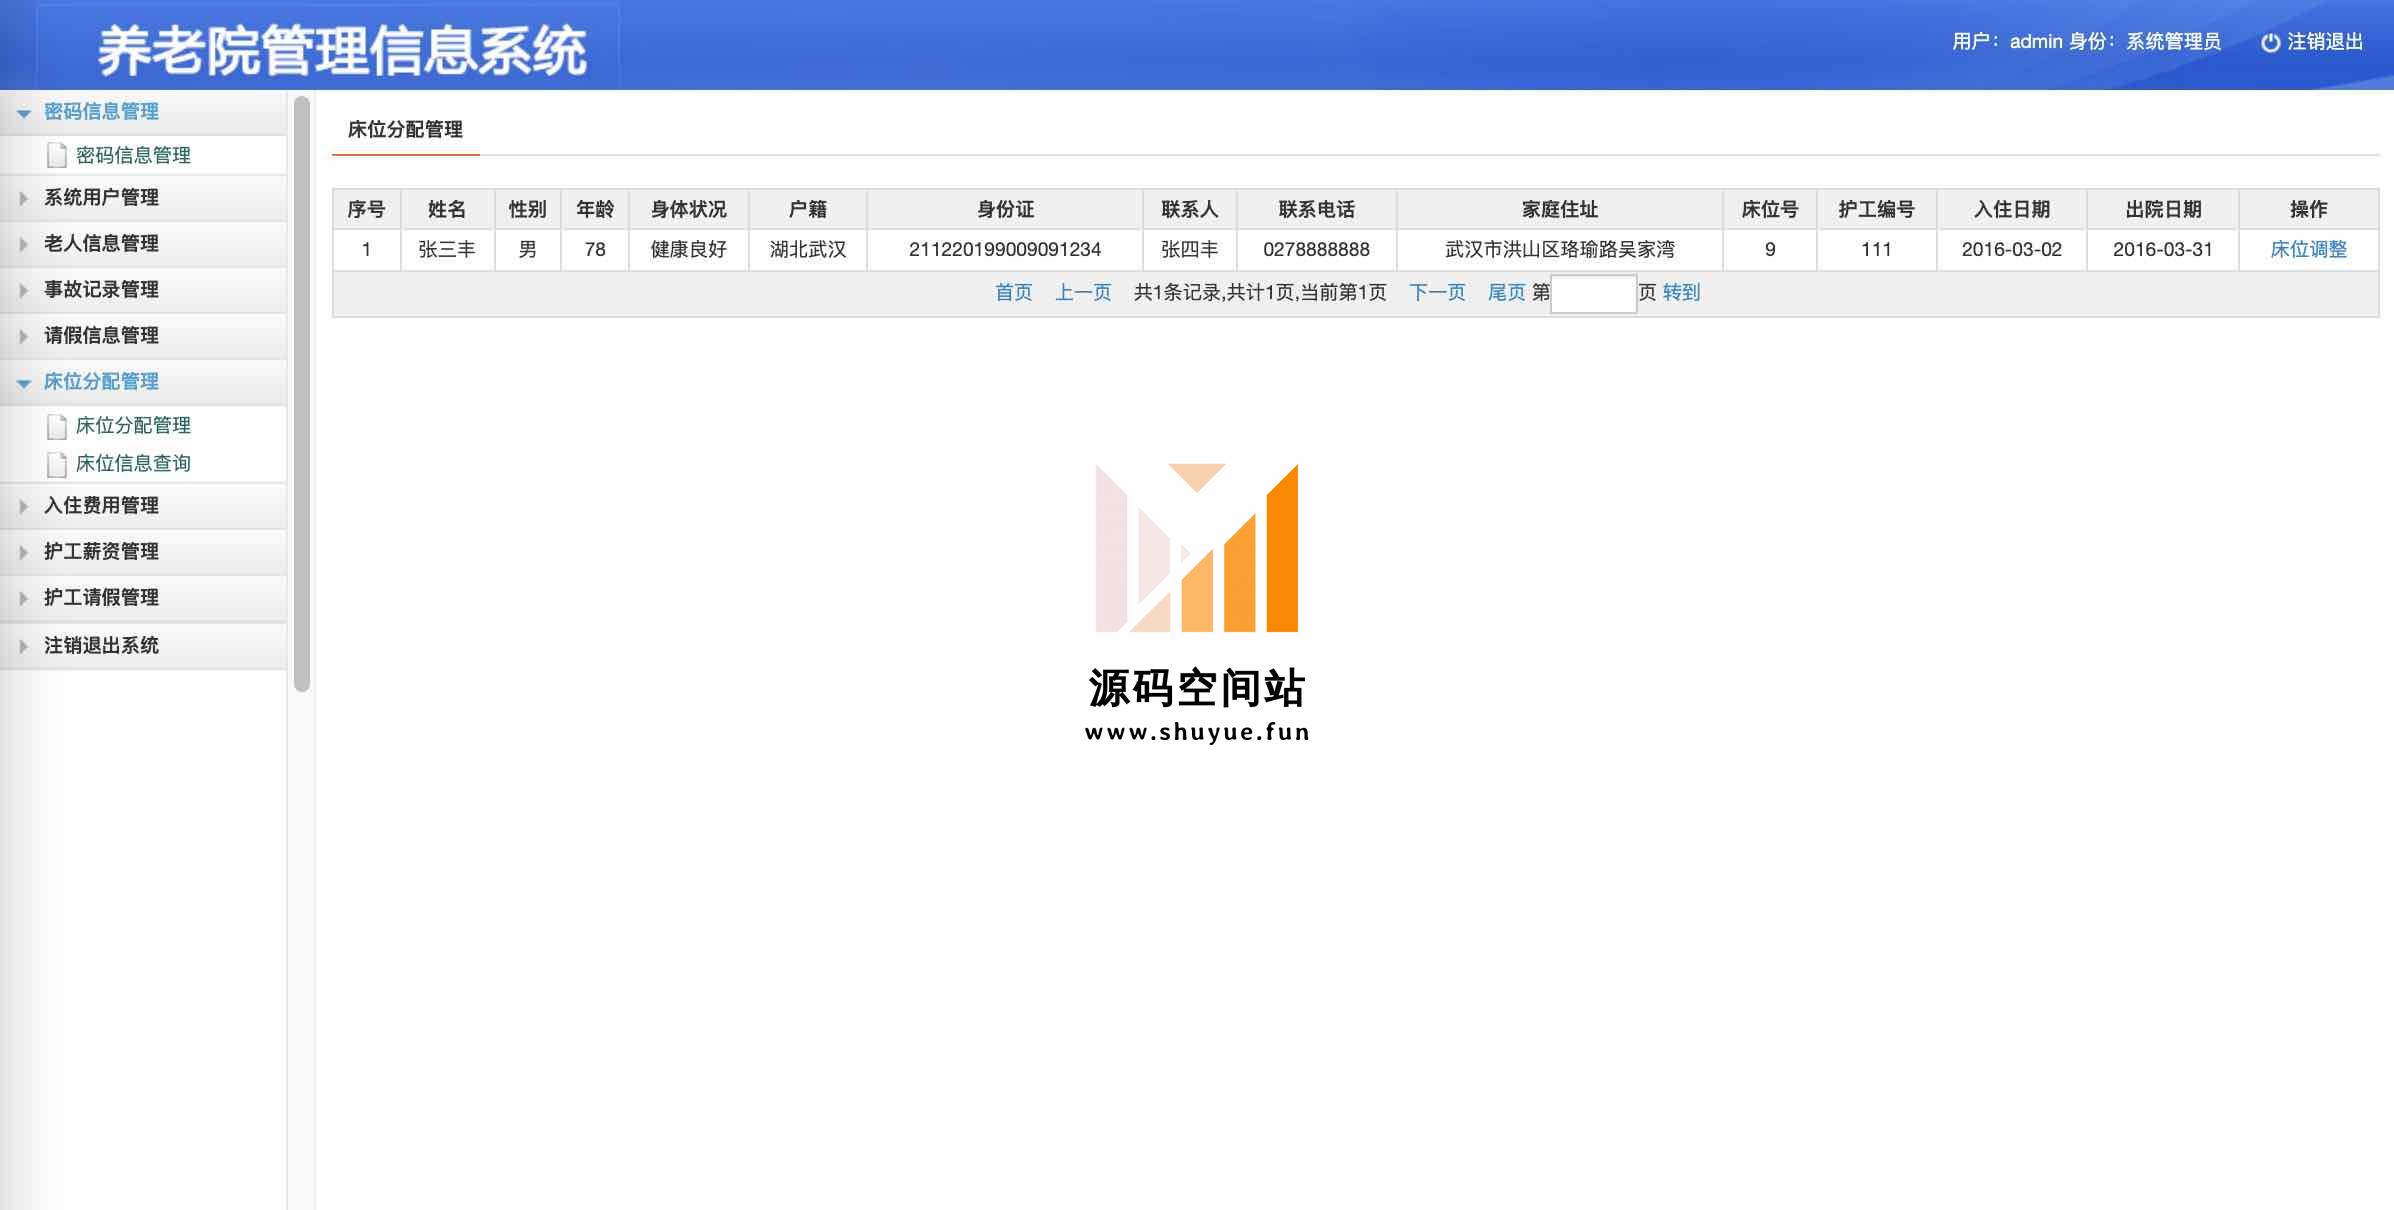Open the 床位分配管理 submenu item
Image resolution: width=2394 pixels, height=1210 pixels.
tap(133, 425)
